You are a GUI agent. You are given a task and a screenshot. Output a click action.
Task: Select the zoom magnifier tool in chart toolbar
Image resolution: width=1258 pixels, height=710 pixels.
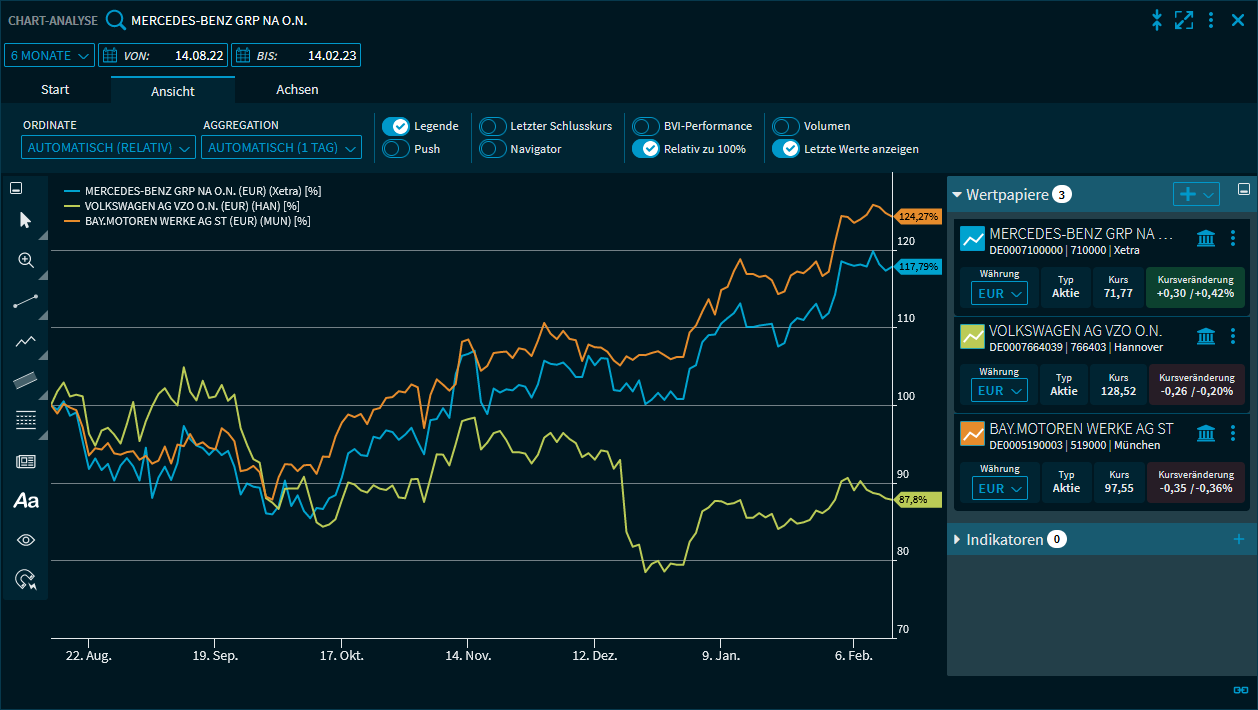[26, 260]
